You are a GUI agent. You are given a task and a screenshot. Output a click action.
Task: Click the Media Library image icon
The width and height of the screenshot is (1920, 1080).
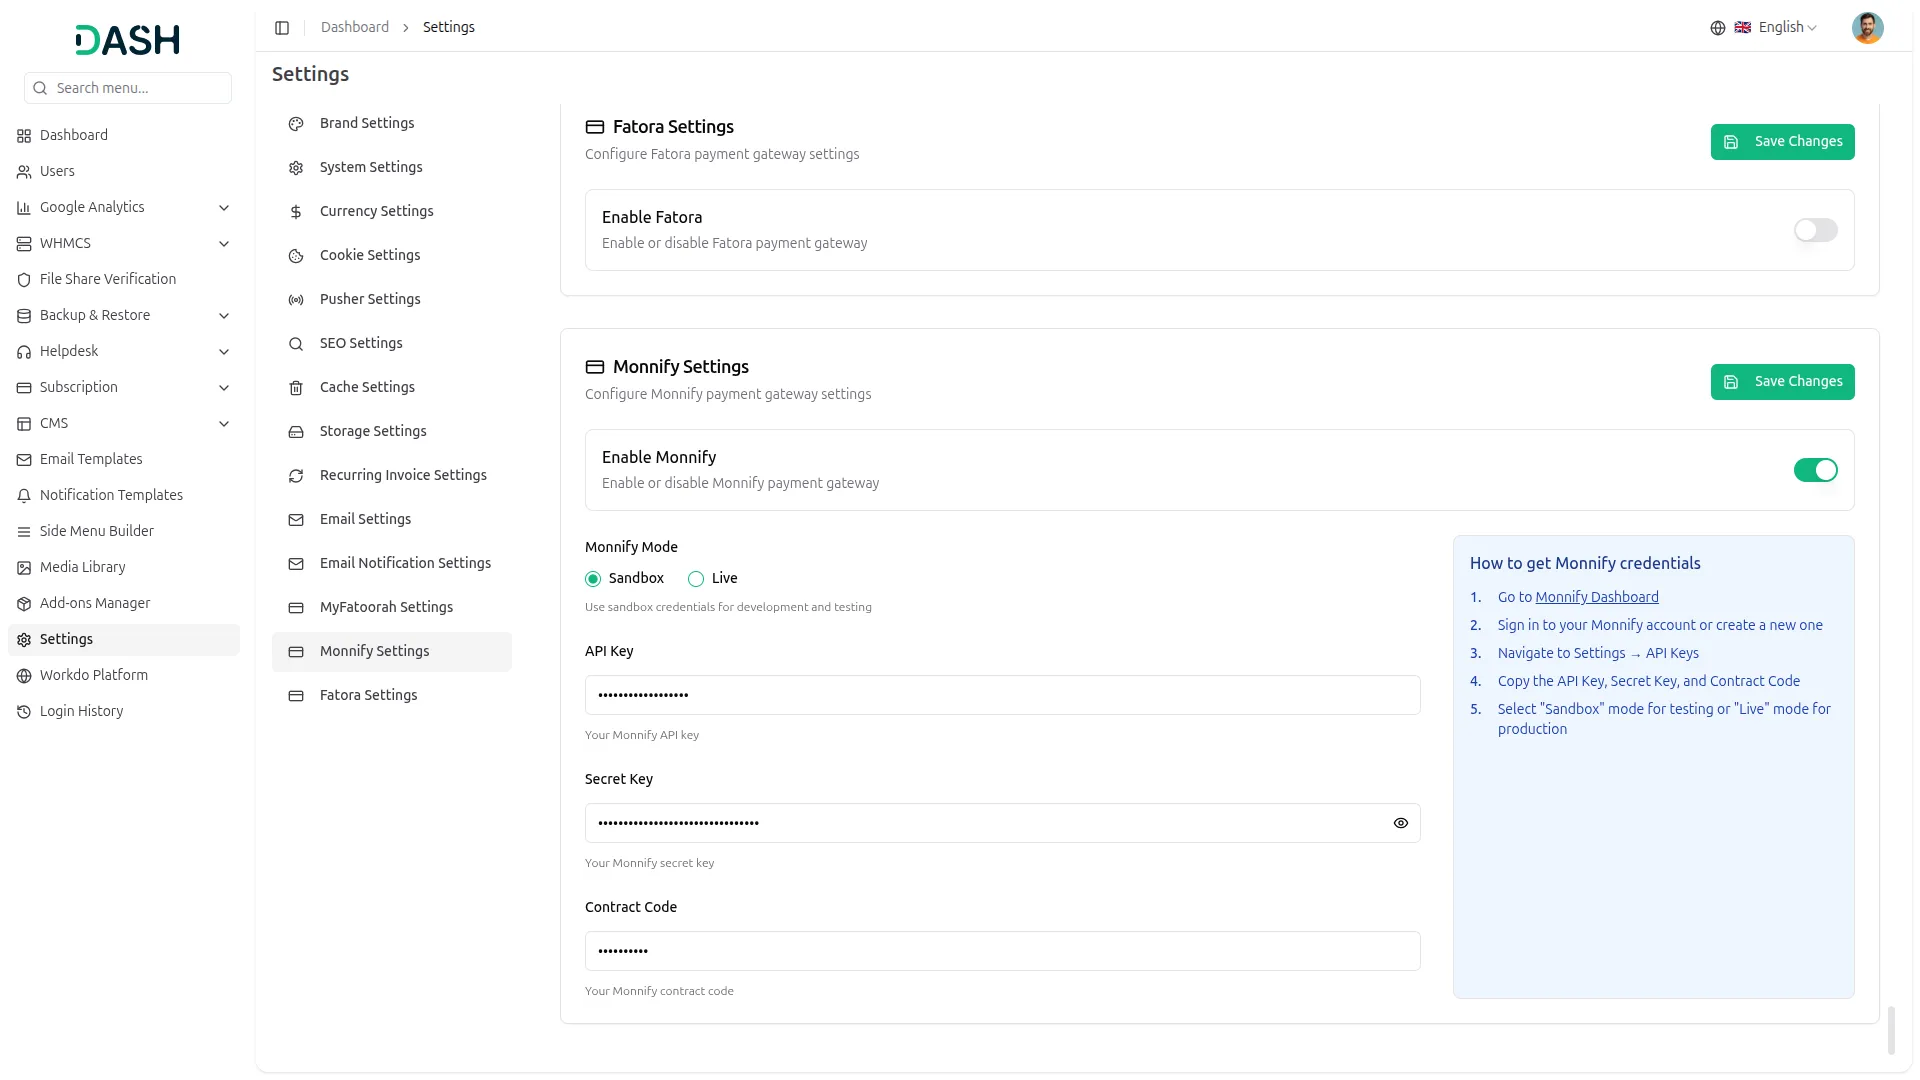point(24,568)
